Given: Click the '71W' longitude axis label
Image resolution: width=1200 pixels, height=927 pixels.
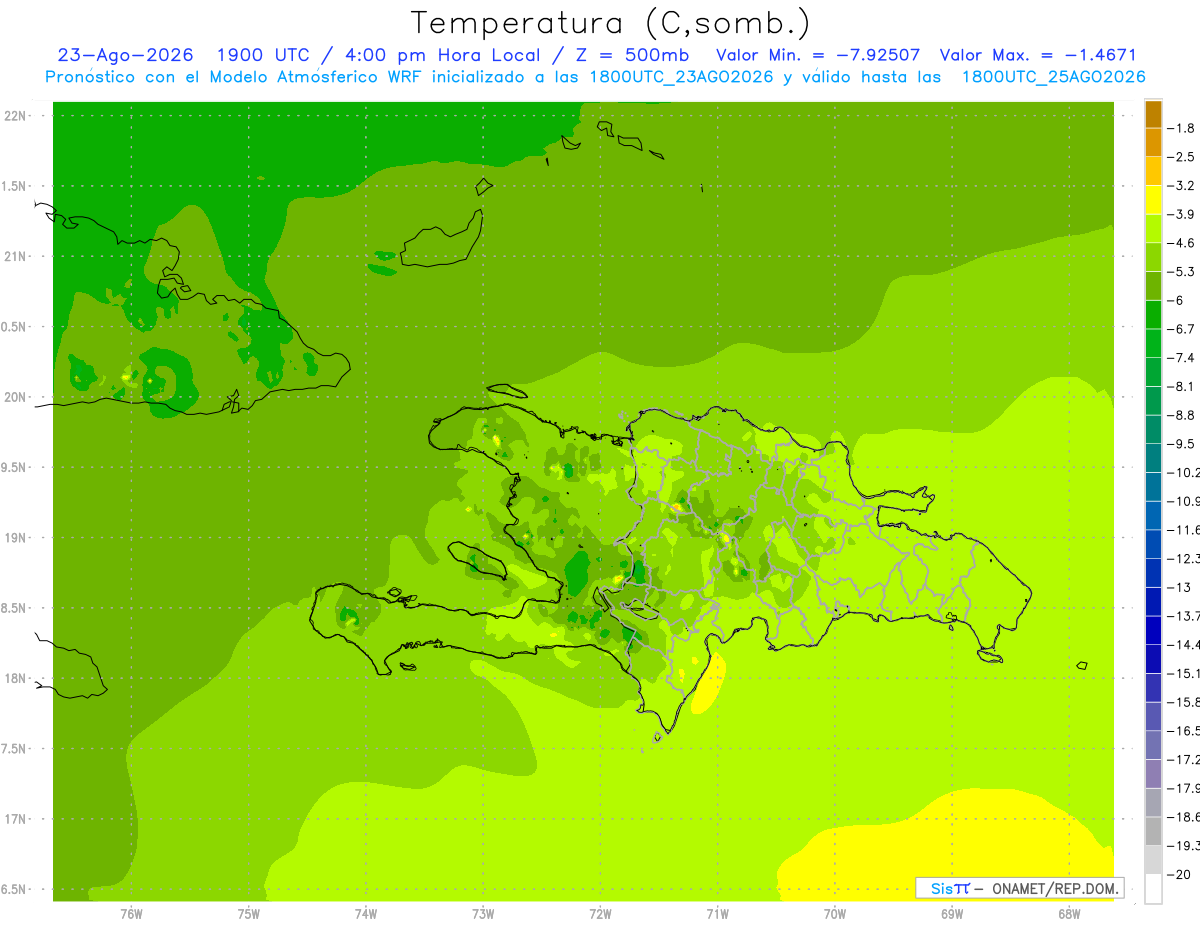Looking at the screenshot, I should 717,914.
